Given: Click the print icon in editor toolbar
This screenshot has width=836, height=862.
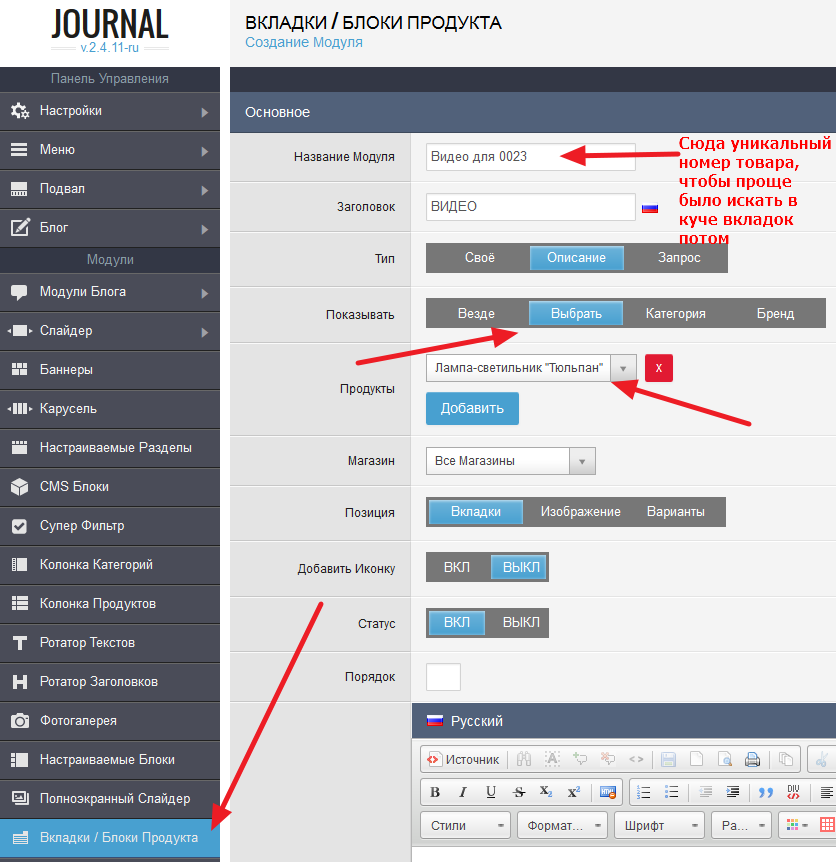Looking at the screenshot, I should tap(752, 759).
